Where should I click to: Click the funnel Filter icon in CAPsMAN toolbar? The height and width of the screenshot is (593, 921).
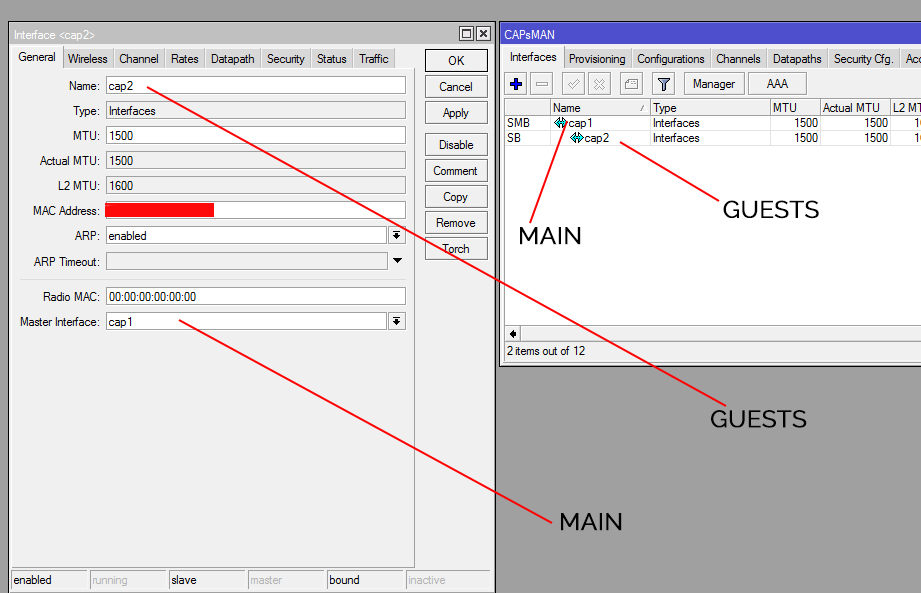[x=664, y=84]
